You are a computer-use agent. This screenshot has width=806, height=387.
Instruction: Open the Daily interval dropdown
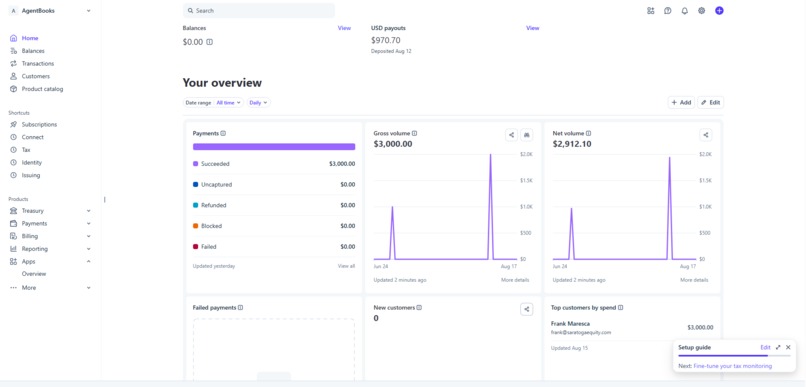[x=259, y=103]
